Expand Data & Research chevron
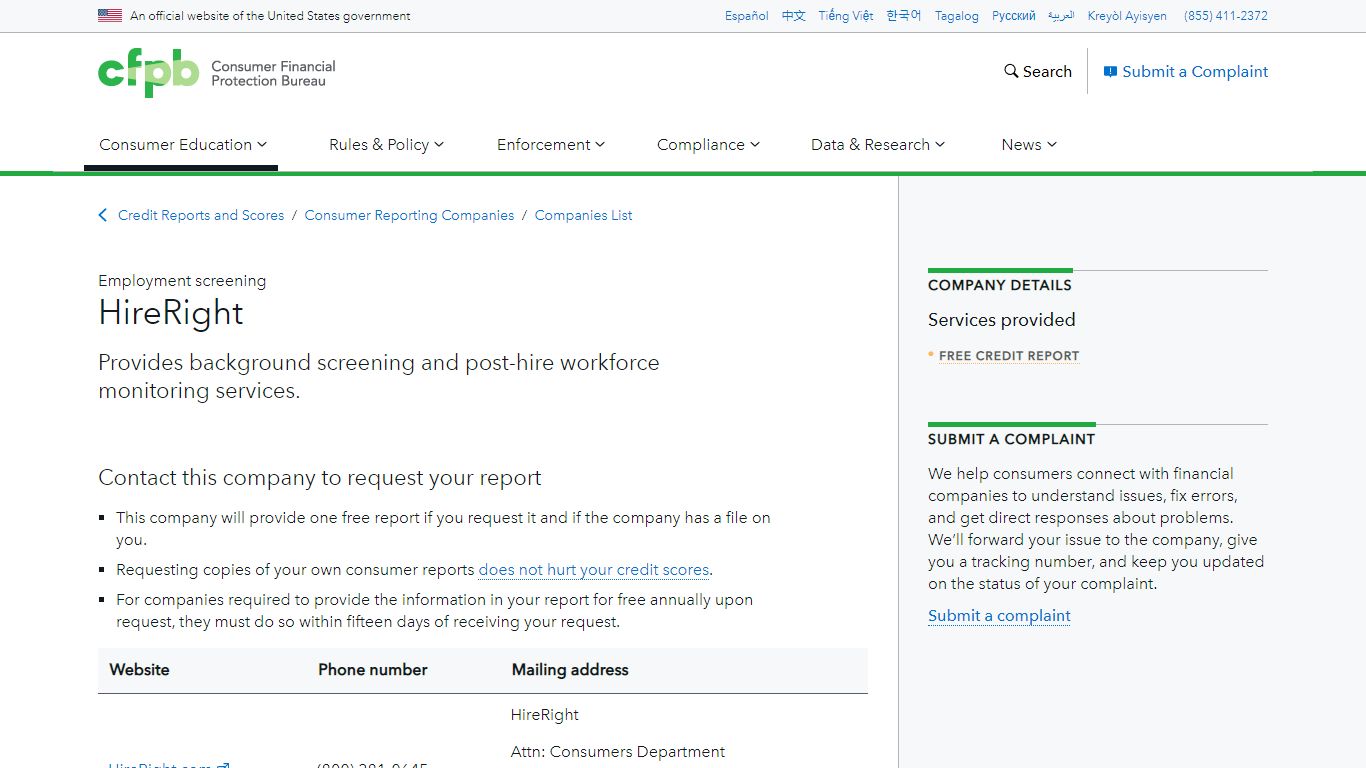 point(940,144)
